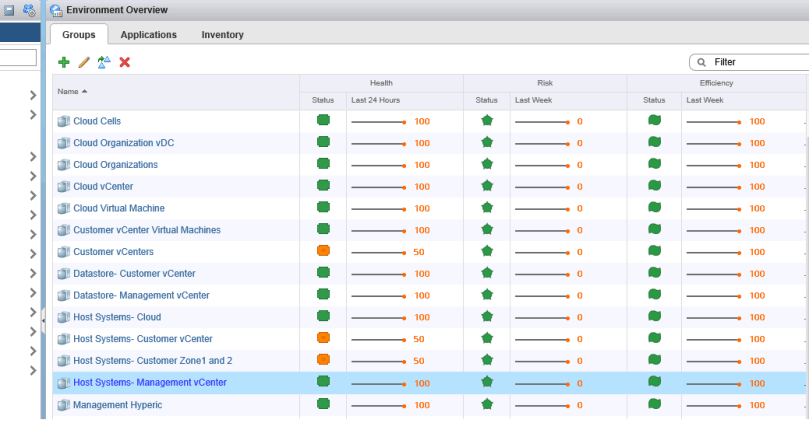Open the Inventory tab
The height and width of the screenshot is (430, 809).
point(222,35)
